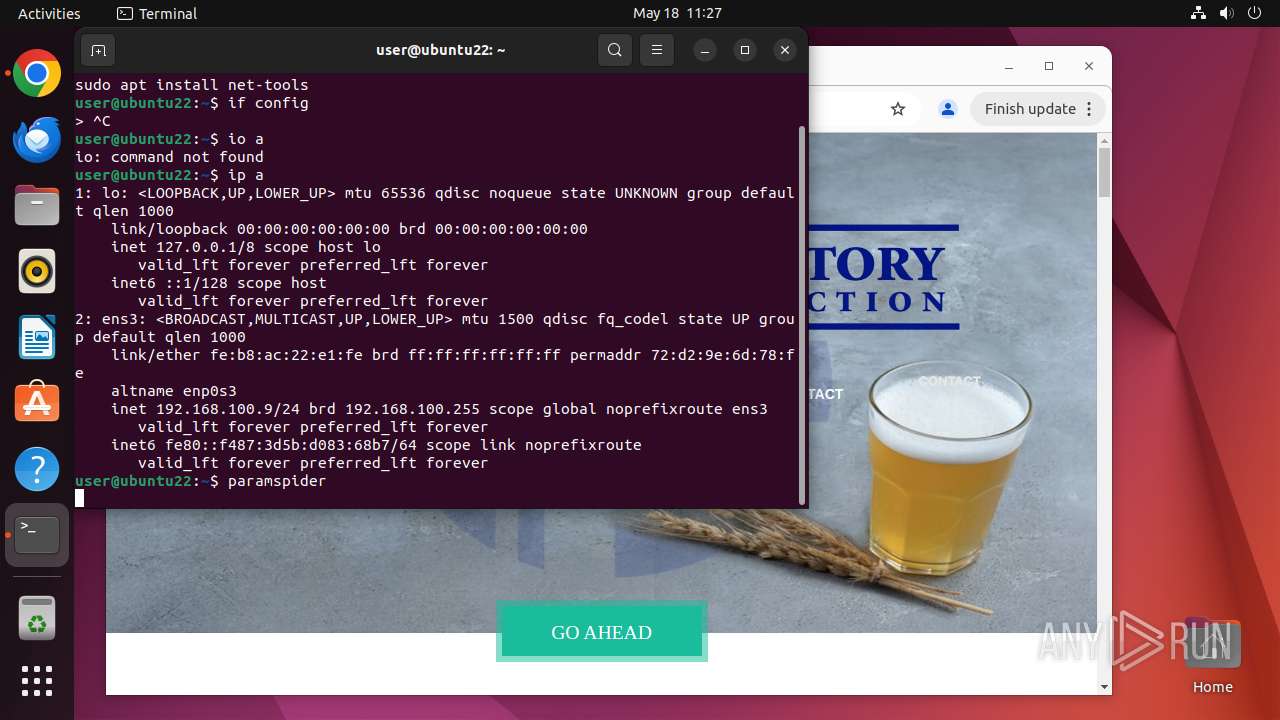
Task: Click the Chrome scrollbar down arrow
Action: coord(1104,687)
